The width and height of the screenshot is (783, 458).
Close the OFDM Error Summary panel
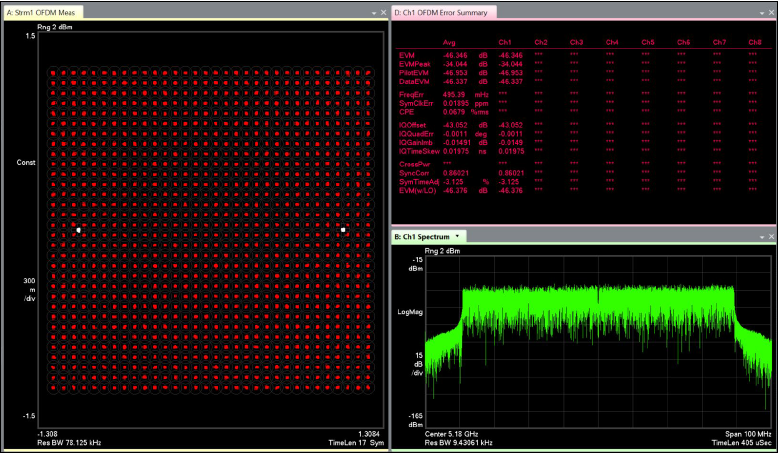pos(770,12)
